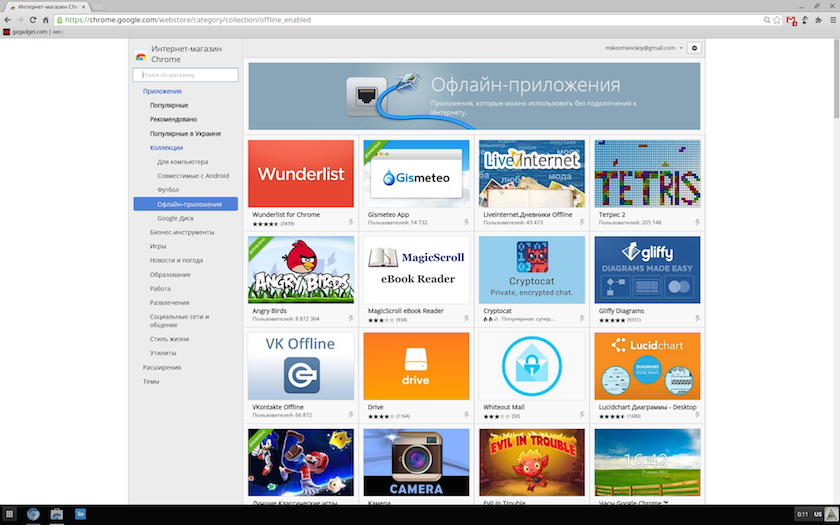Open the Web Store settings gear
This screenshot has width=840, height=525.
tap(694, 48)
